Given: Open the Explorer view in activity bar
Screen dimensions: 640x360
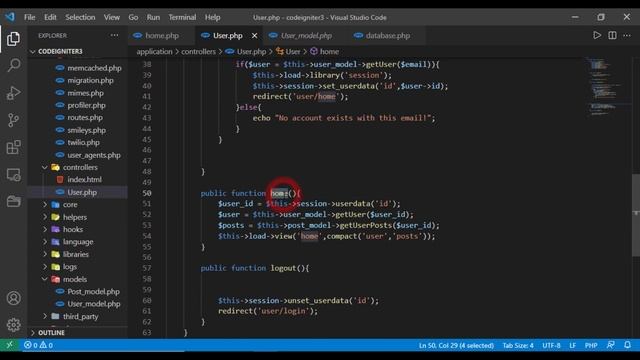Looking at the screenshot, I should 13,39.
